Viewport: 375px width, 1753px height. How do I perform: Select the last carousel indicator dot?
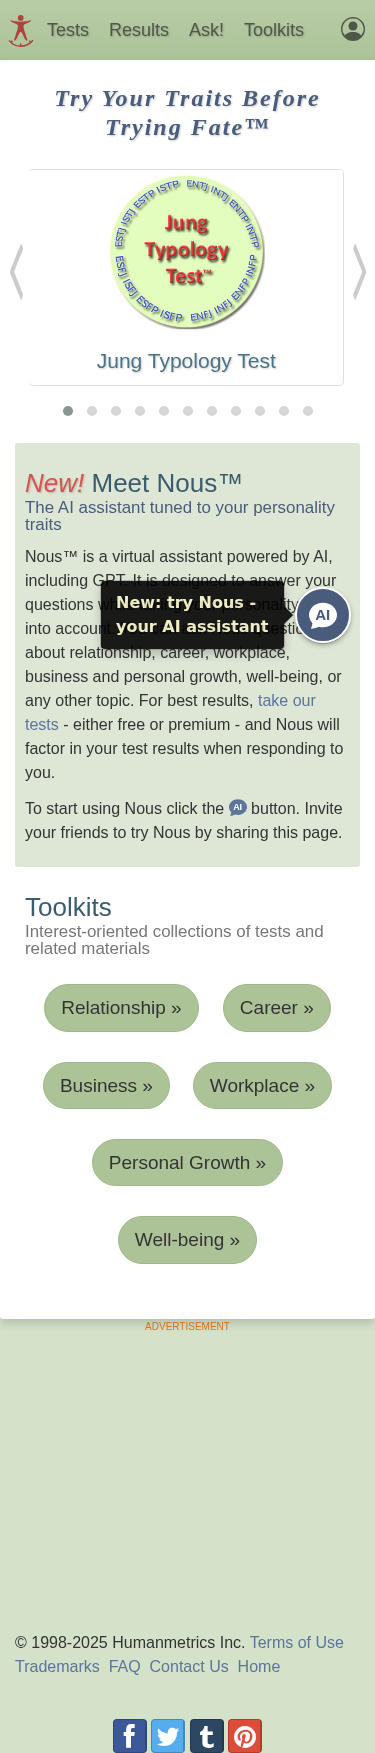308,411
